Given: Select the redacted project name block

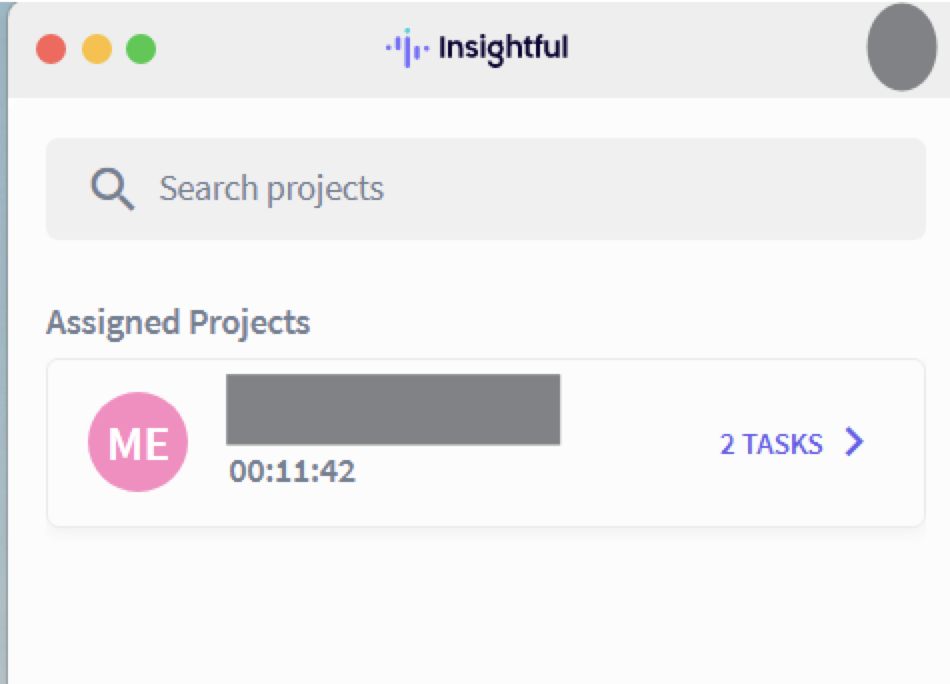Looking at the screenshot, I should pos(393,410).
